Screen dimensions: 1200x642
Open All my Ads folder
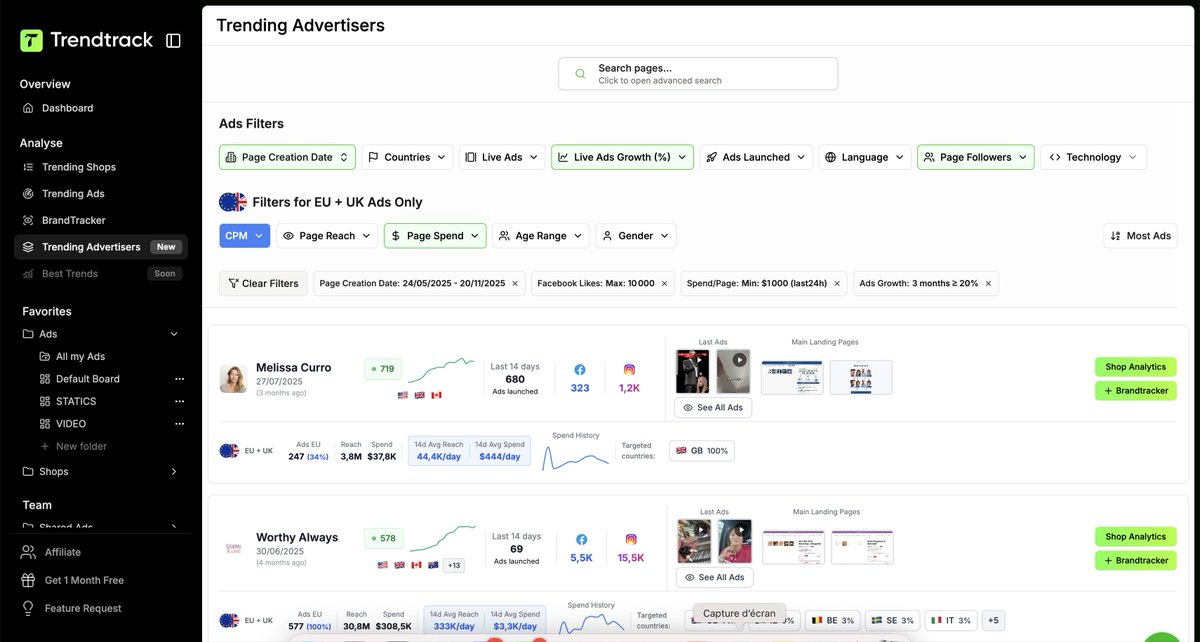click(80, 356)
